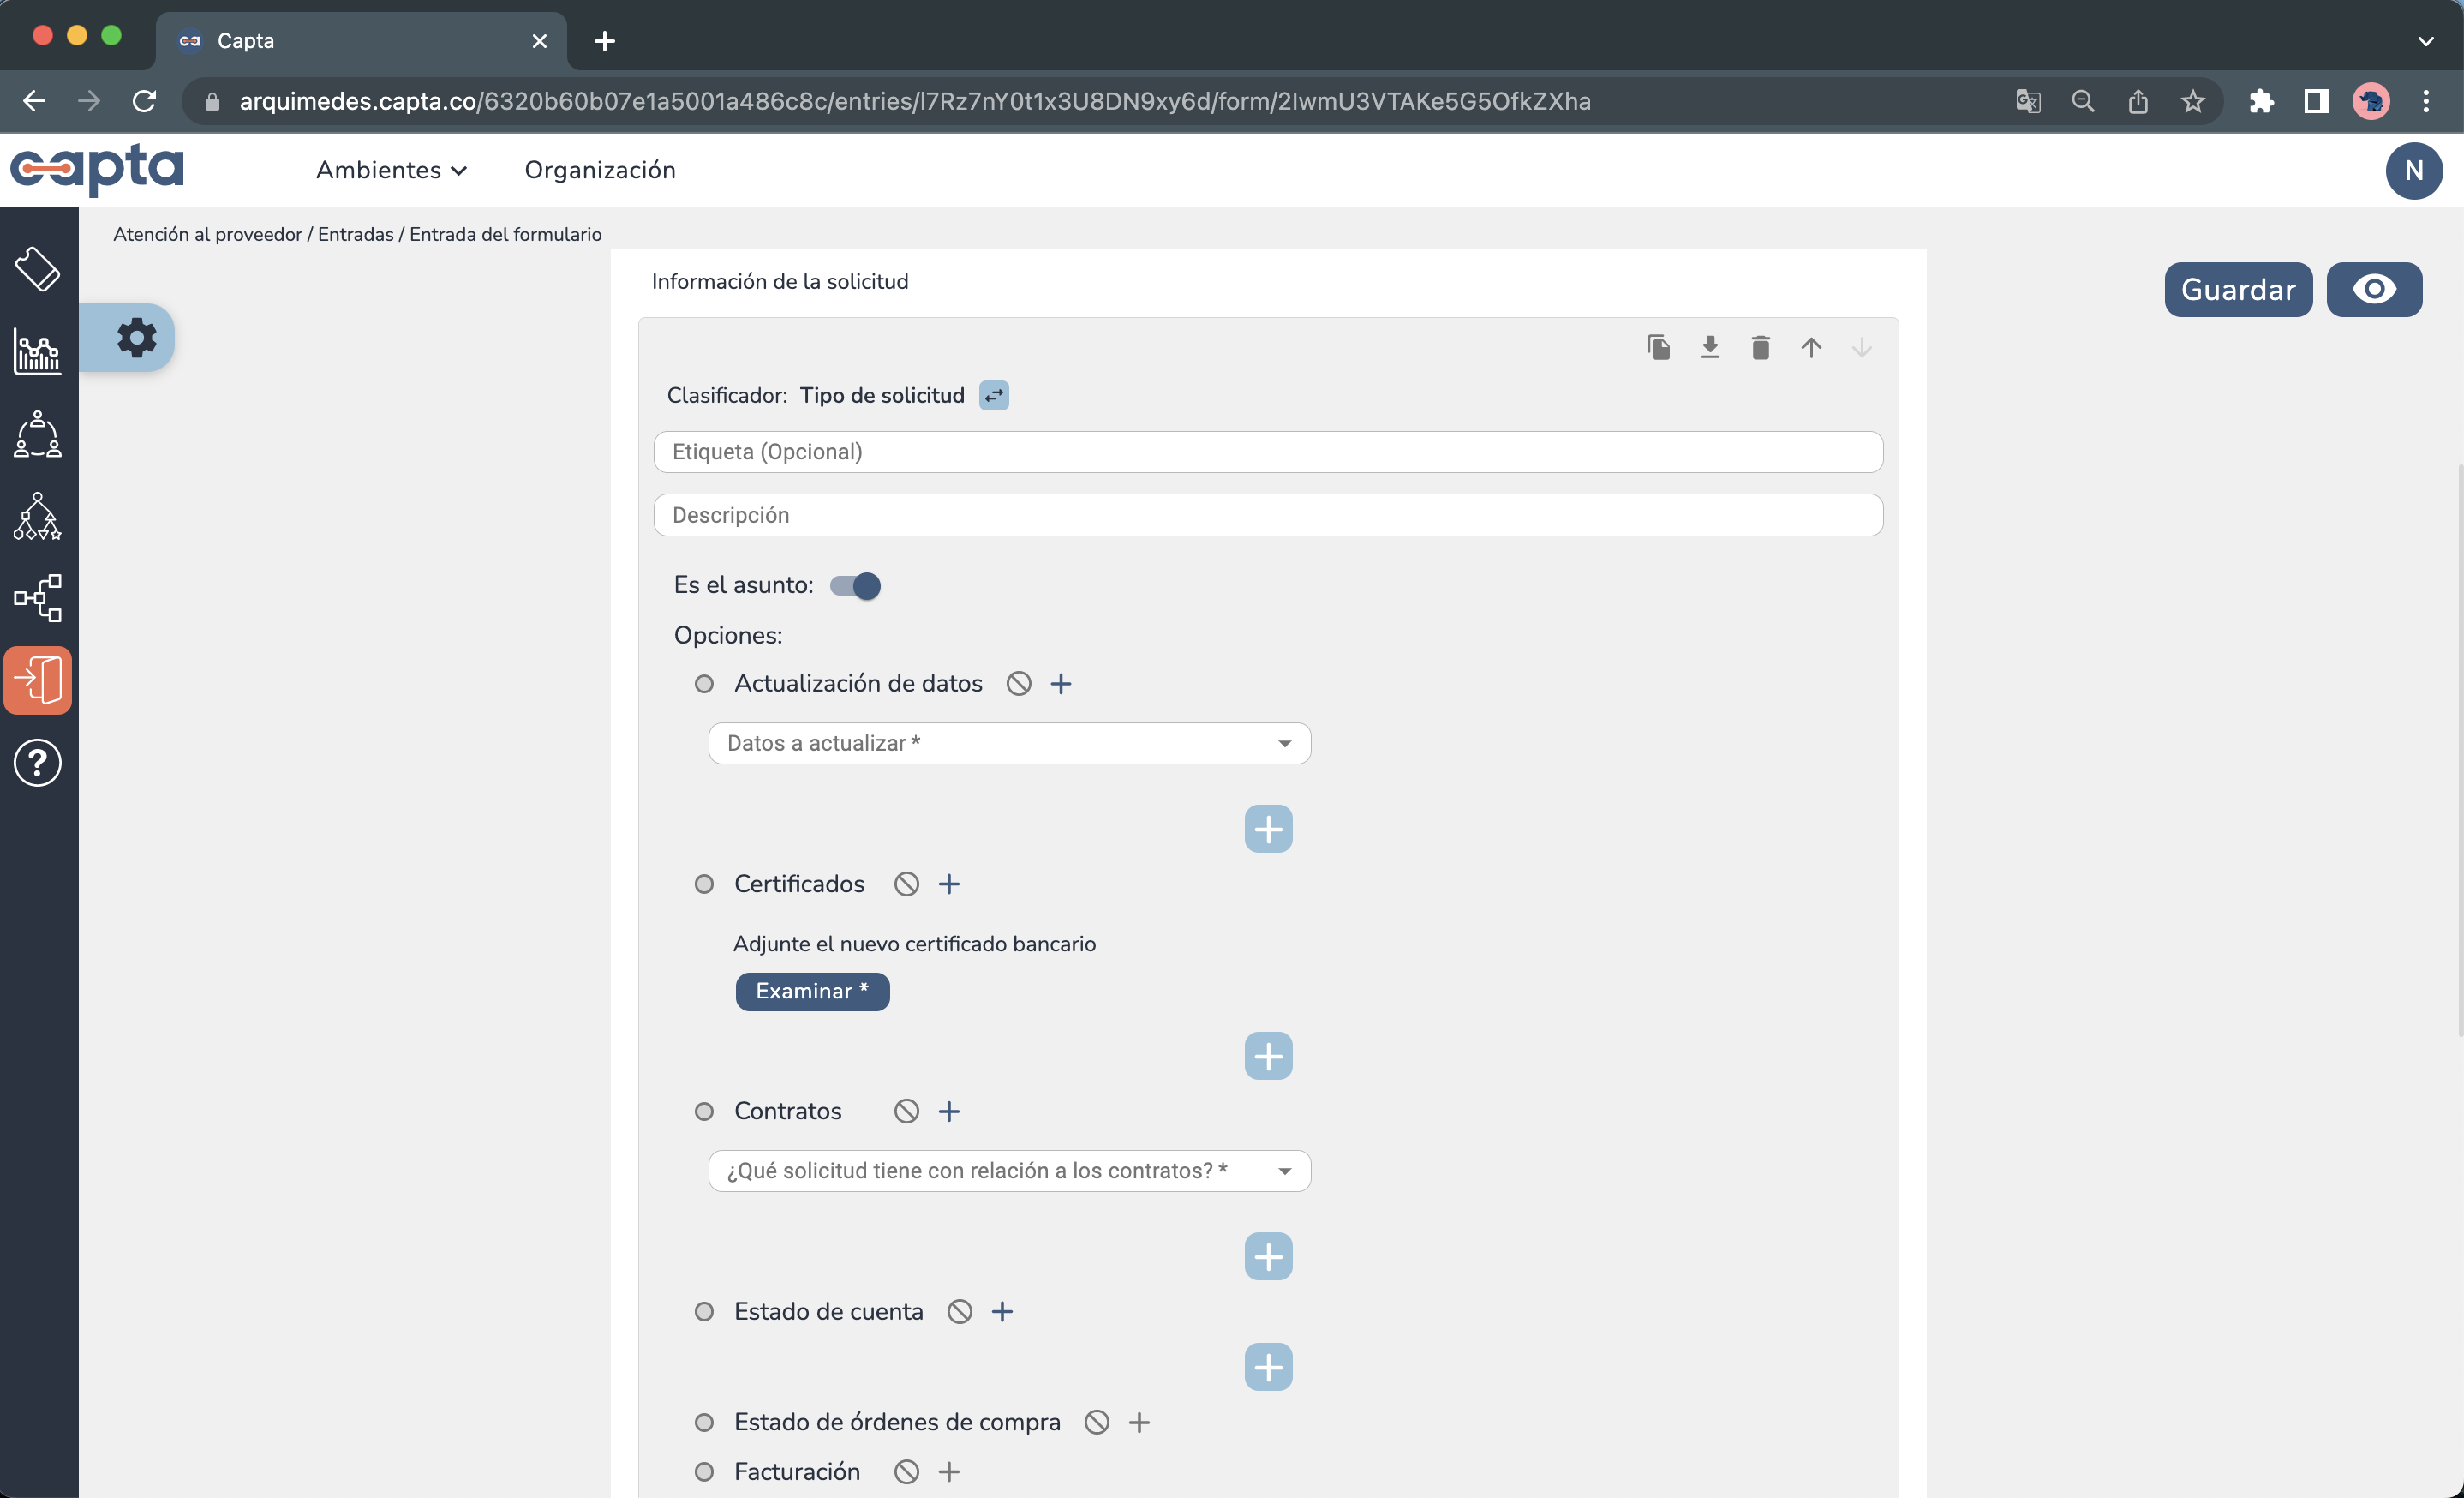Delete the question with trash icon

1761,347
